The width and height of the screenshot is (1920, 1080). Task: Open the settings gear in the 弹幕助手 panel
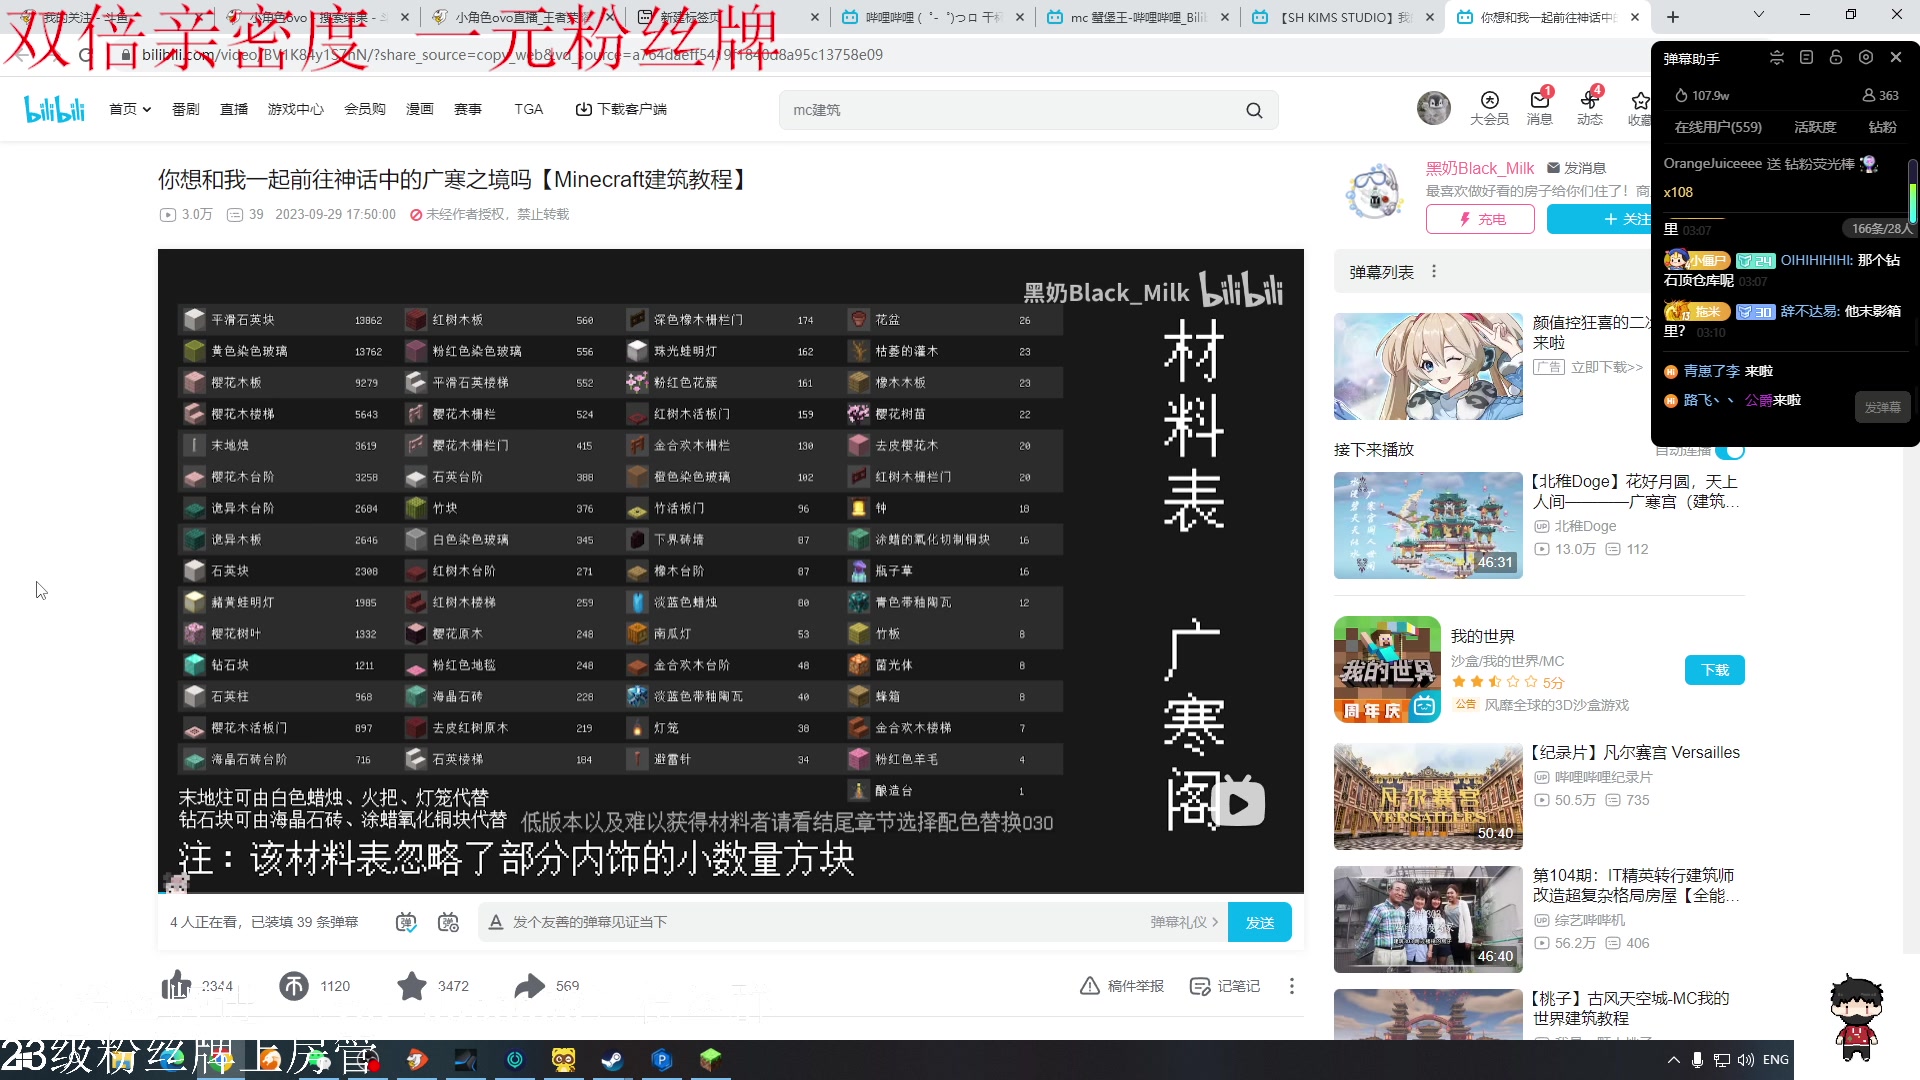tap(1866, 58)
